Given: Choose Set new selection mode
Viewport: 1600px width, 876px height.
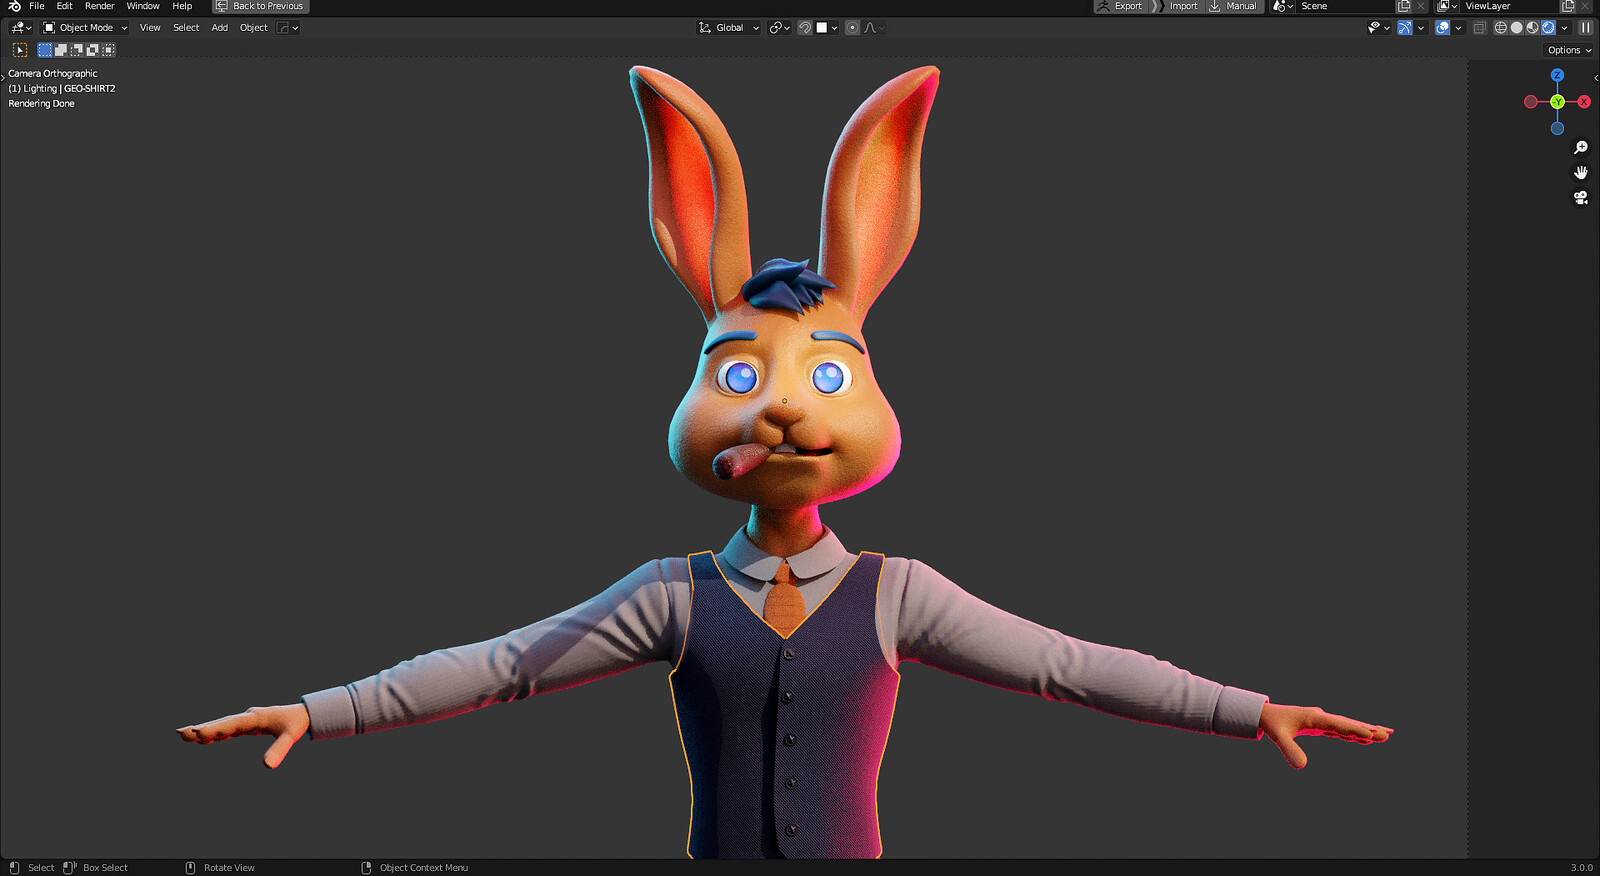Looking at the screenshot, I should point(45,50).
